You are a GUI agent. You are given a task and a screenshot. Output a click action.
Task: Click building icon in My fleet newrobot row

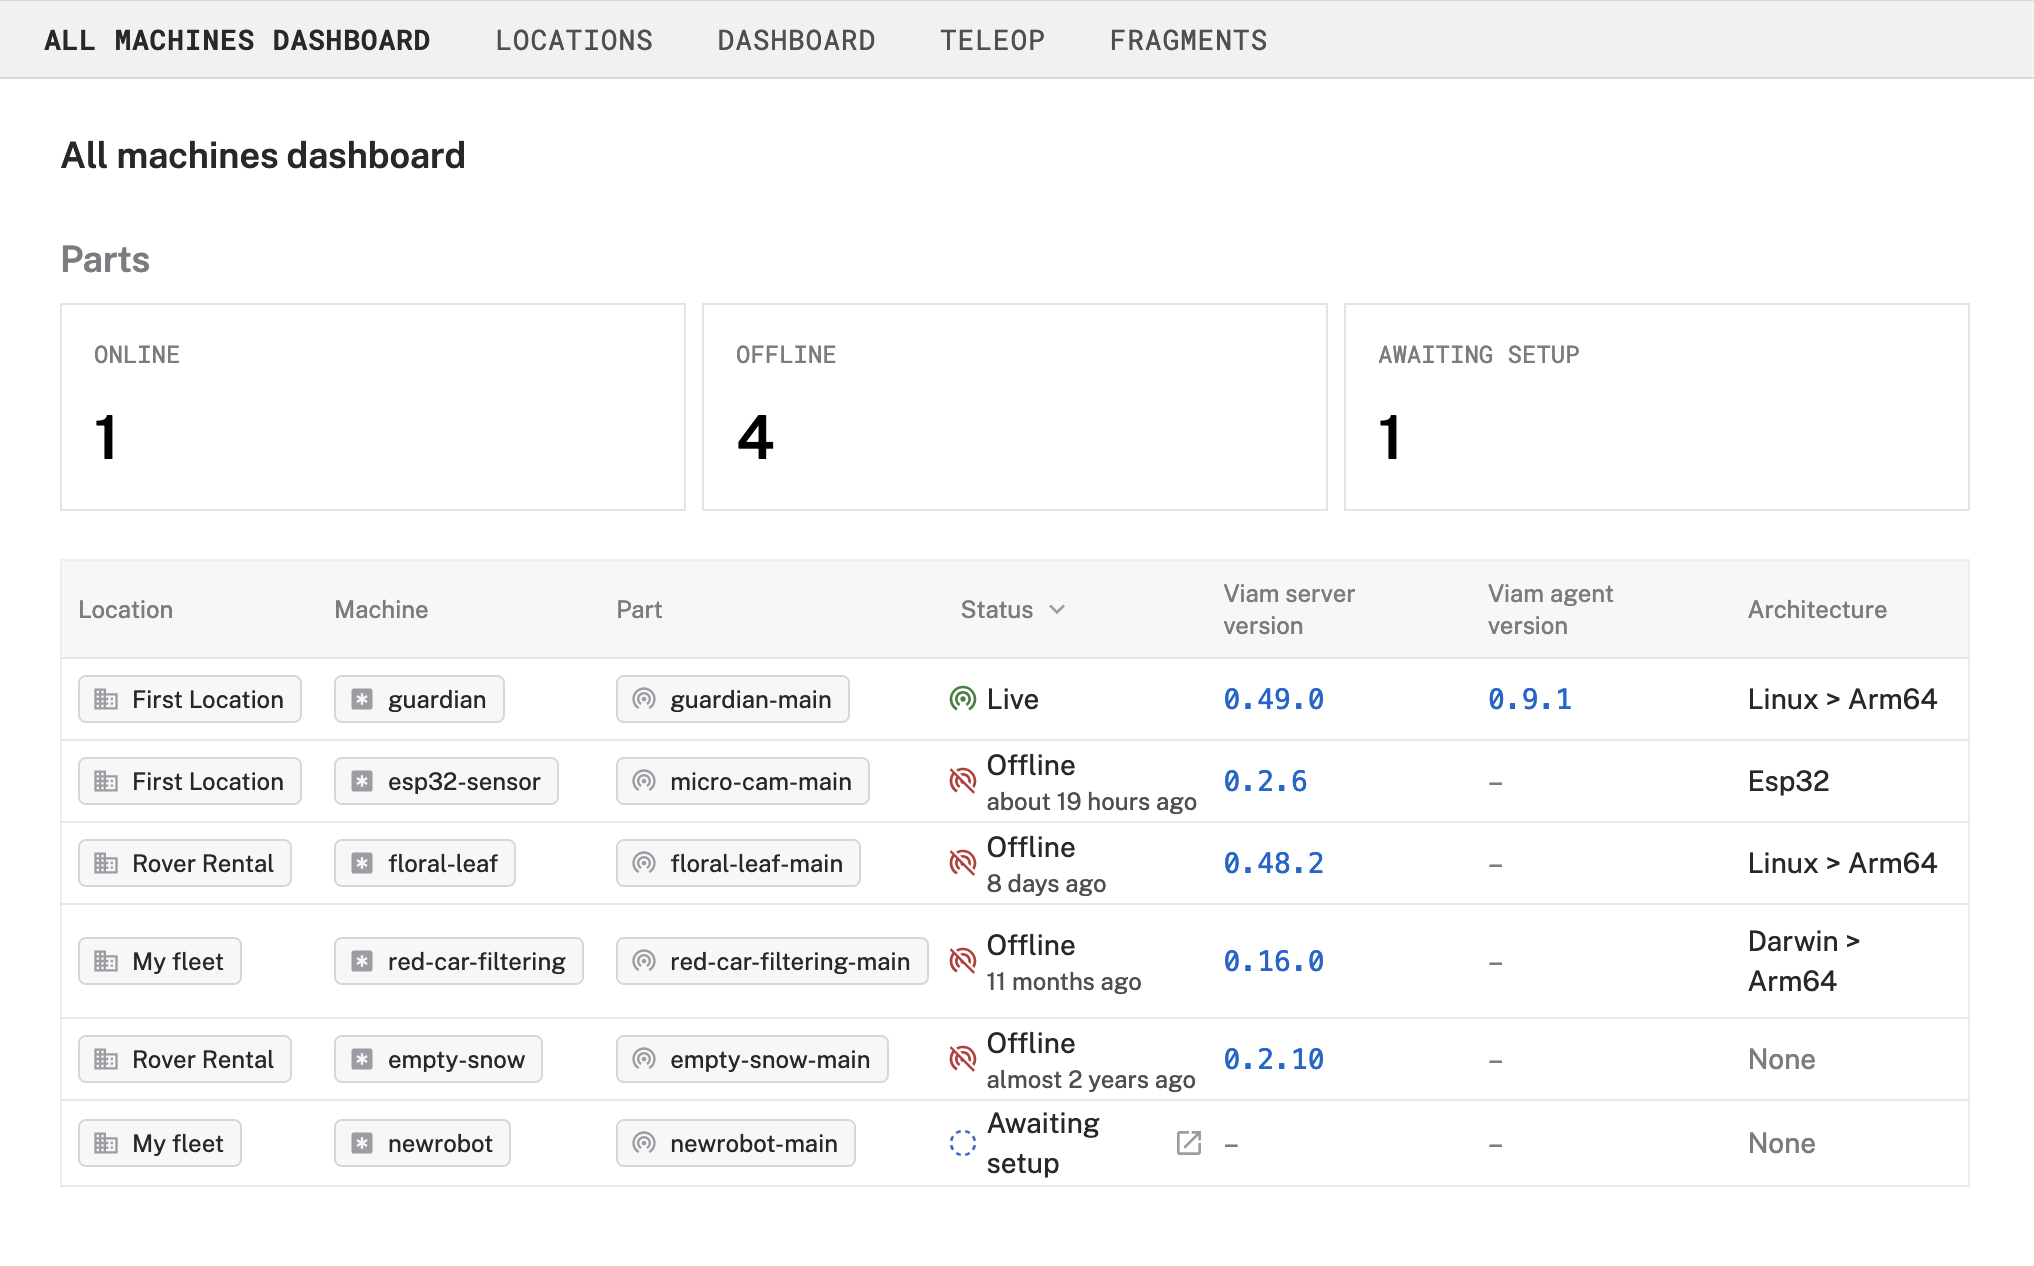tap(106, 1143)
